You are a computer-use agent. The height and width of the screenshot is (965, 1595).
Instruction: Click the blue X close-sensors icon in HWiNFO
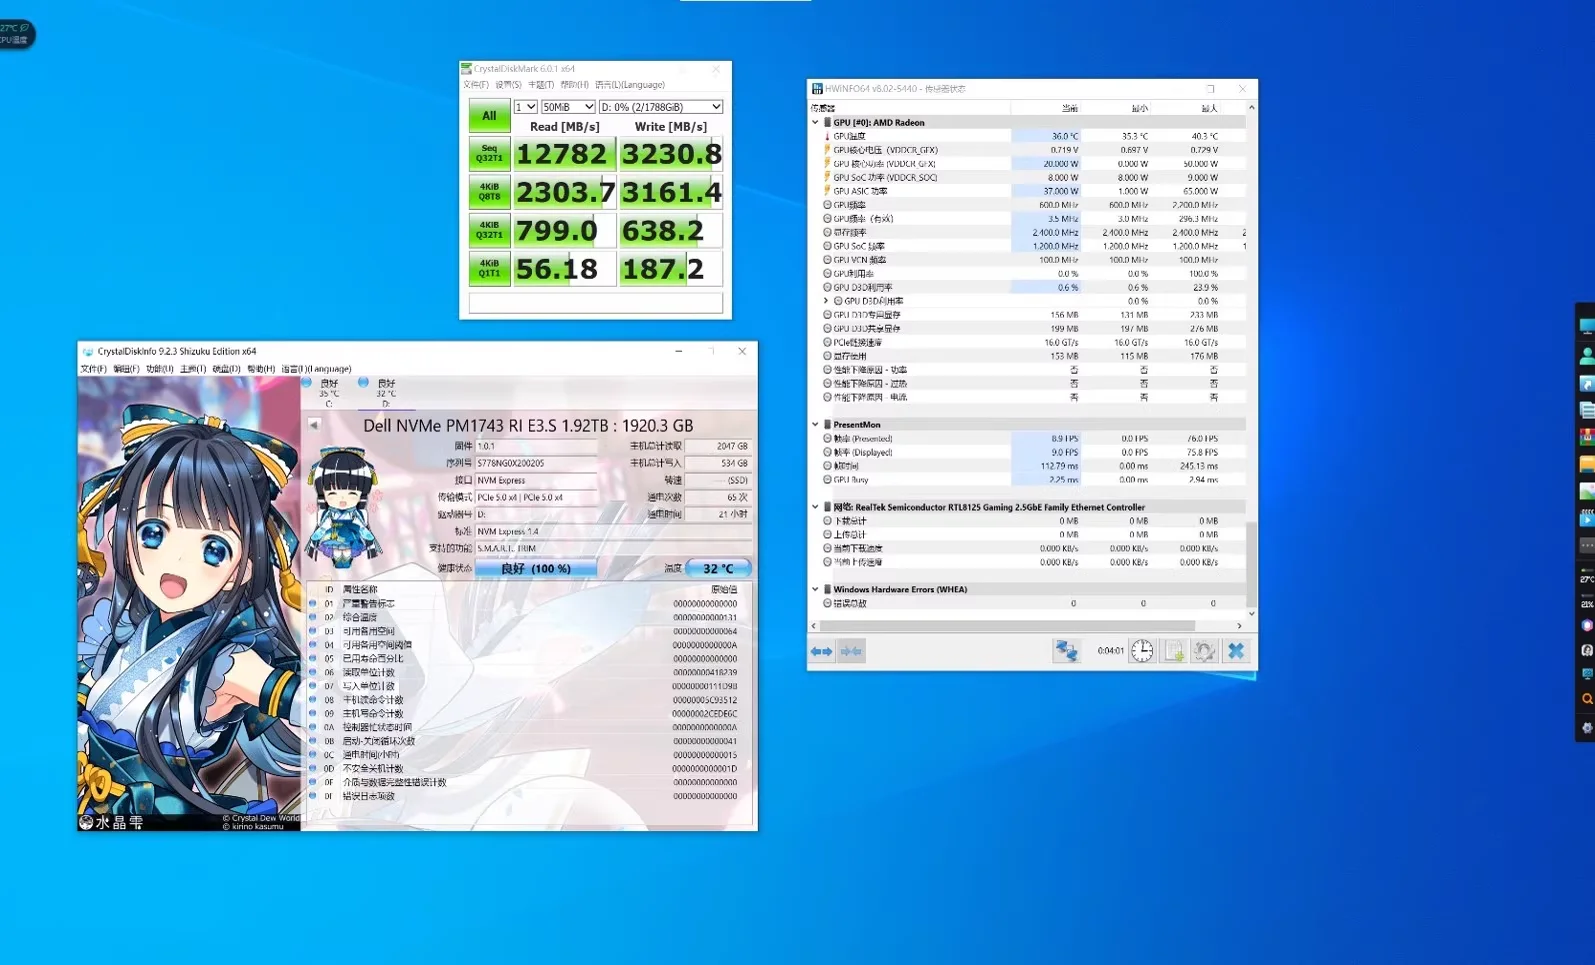click(x=1236, y=651)
